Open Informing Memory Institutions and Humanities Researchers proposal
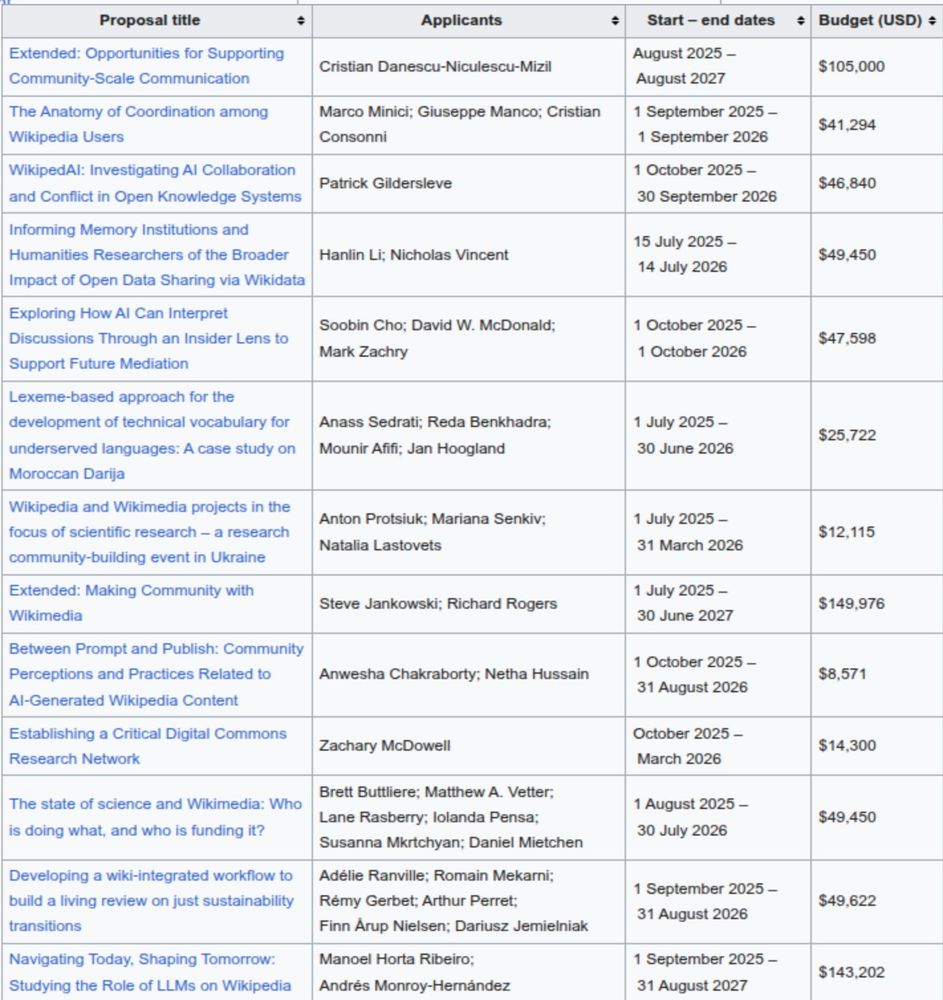The width and height of the screenshot is (943, 1000). (x=157, y=254)
